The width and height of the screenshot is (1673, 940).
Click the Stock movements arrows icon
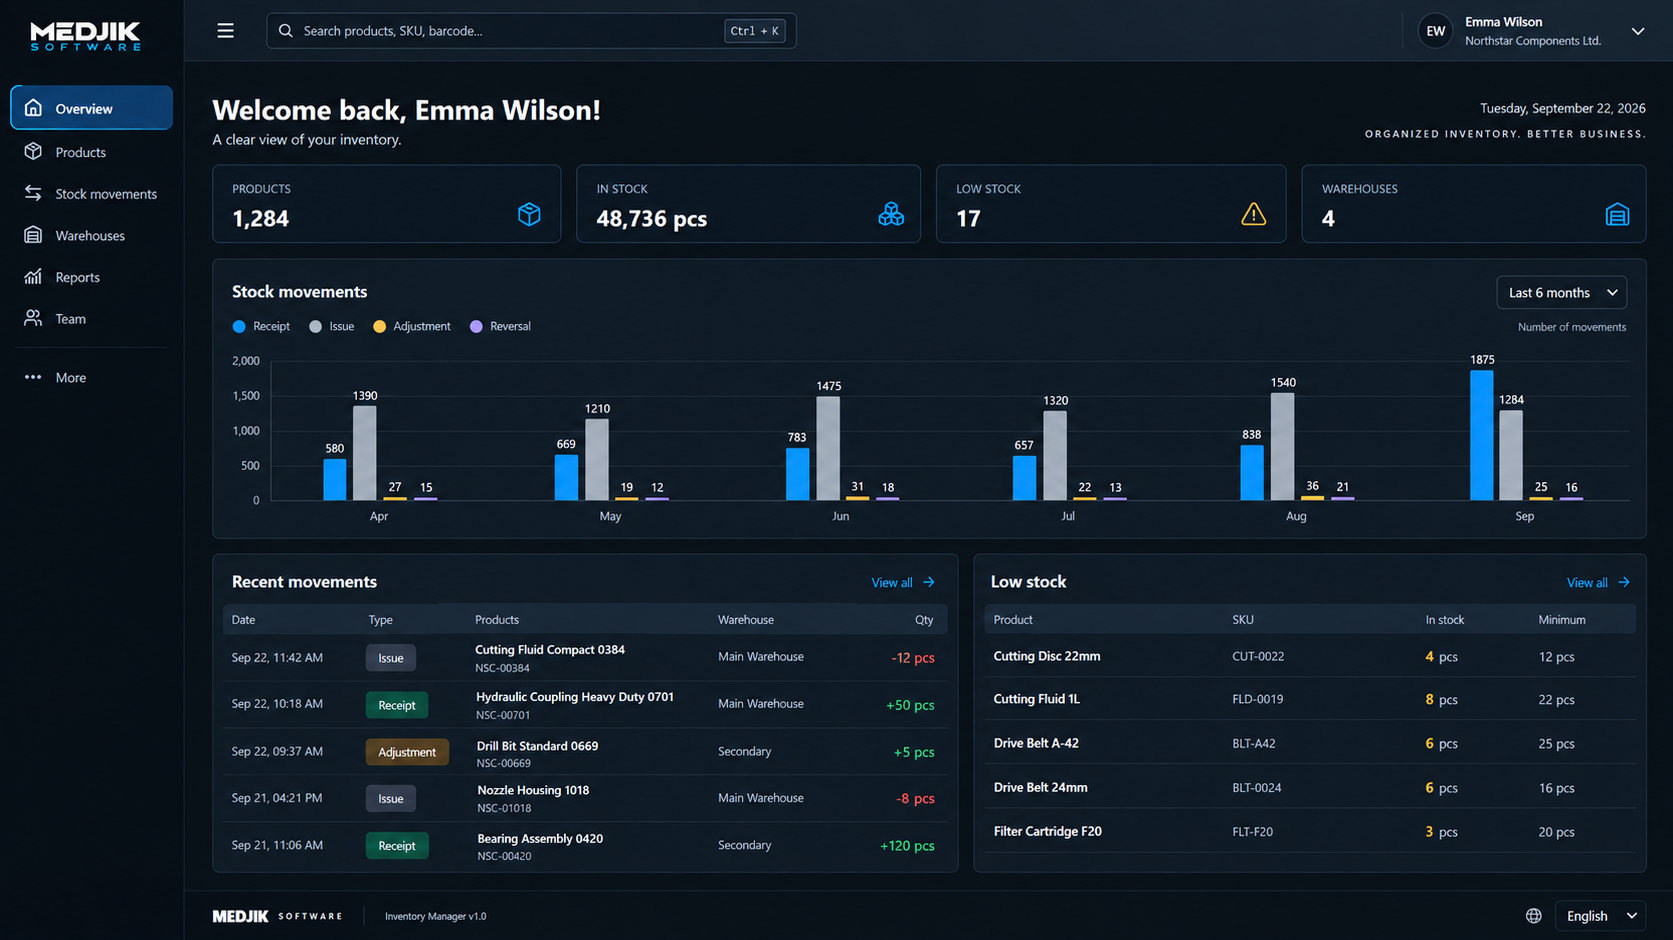(x=33, y=193)
